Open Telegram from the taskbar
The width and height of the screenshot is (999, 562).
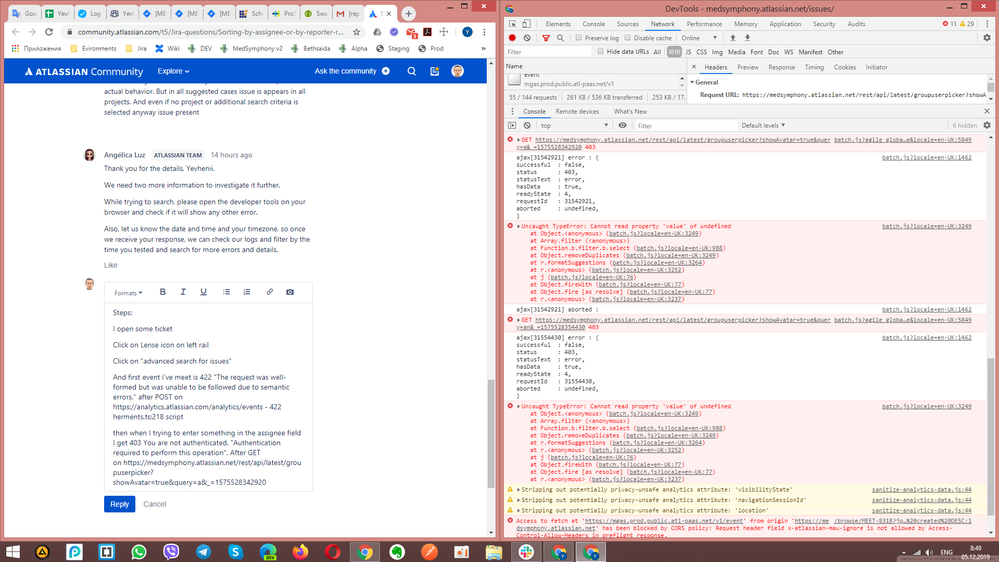point(203,552)
